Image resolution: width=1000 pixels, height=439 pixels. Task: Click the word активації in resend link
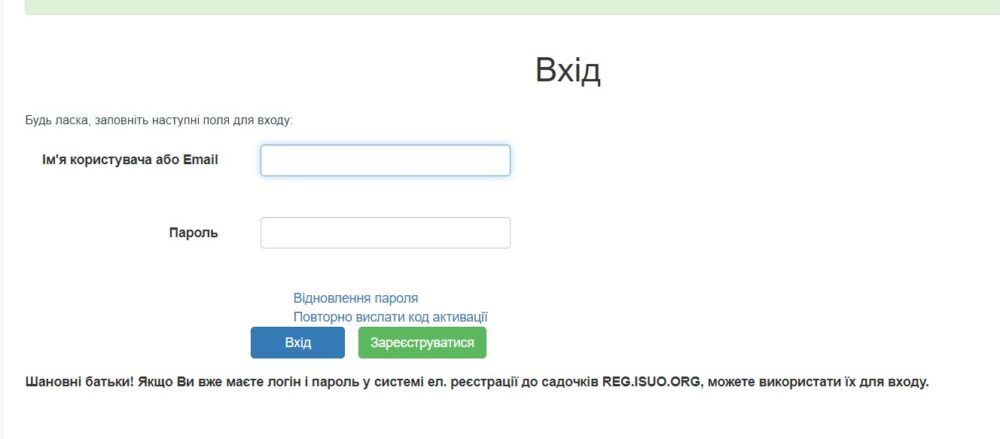tap(460, 317)
